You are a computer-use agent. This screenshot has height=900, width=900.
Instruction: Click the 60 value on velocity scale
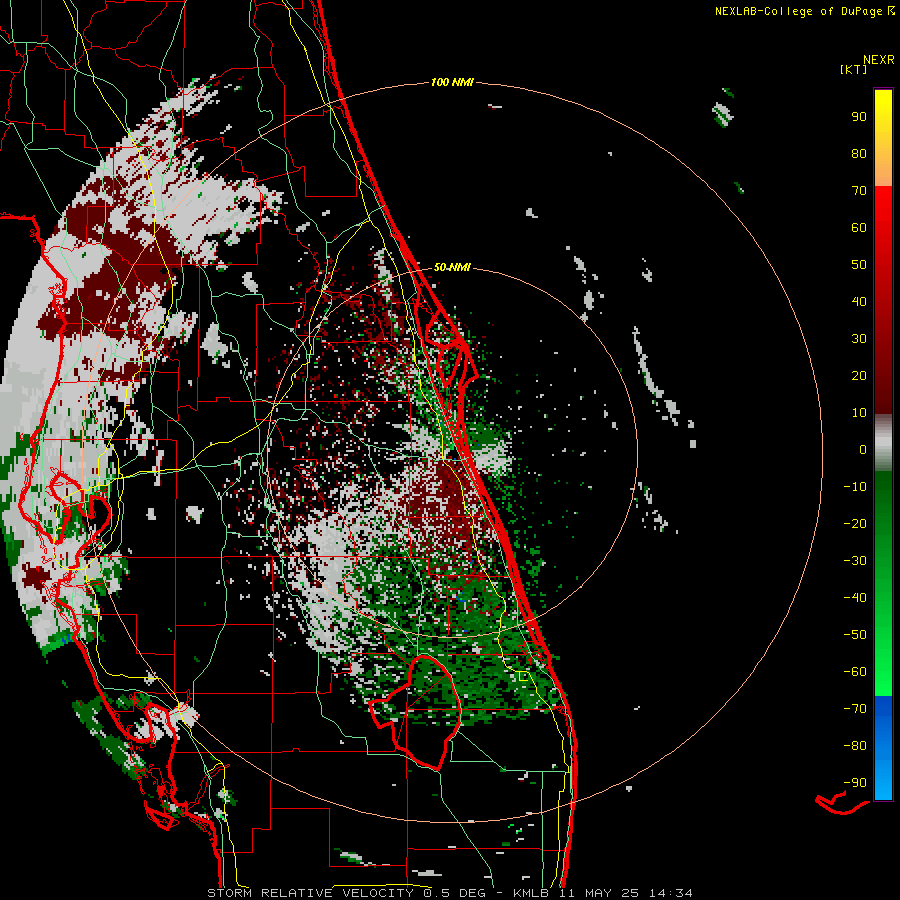pos(859,228)
